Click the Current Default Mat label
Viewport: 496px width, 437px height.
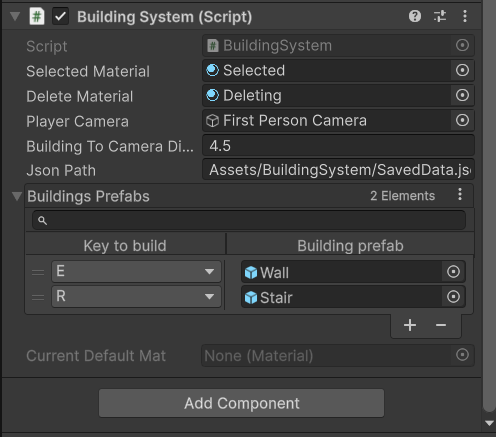[x=96, y=356]
